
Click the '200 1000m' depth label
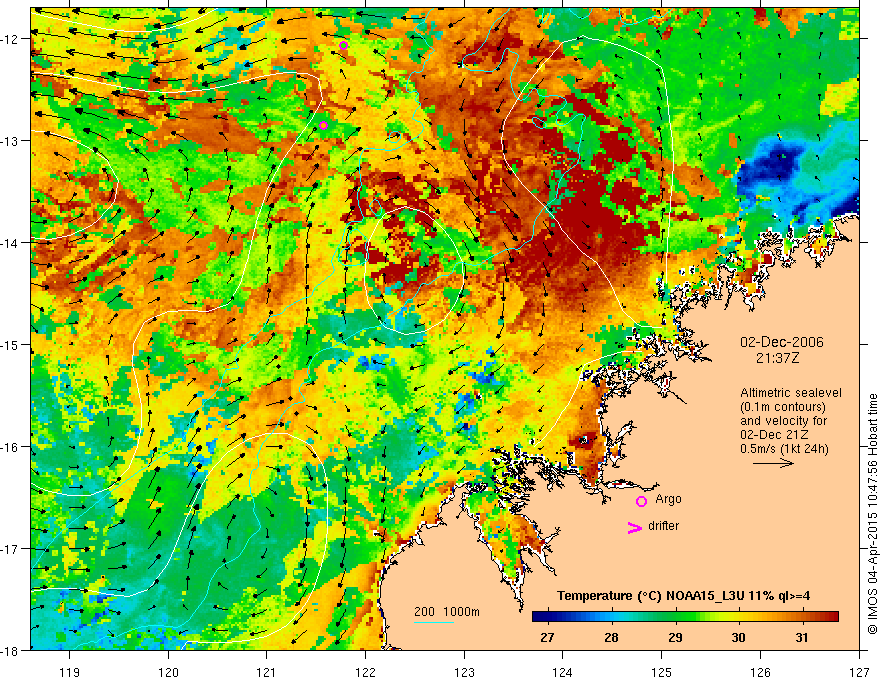[447, 612]
